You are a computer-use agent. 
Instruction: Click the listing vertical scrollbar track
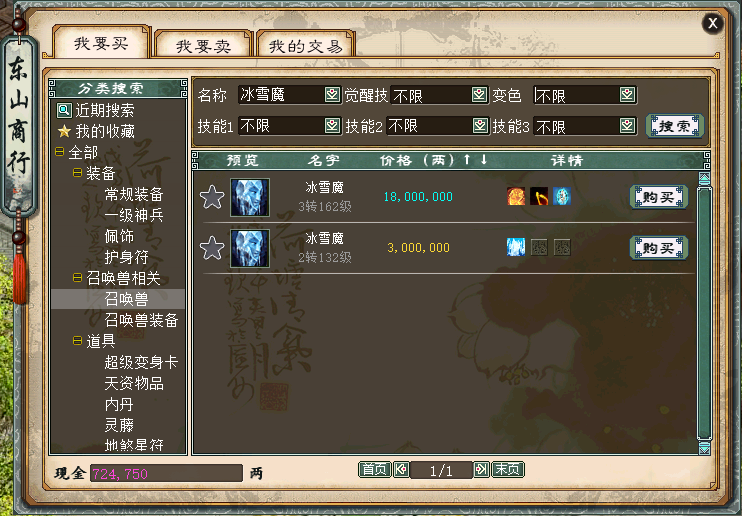click(704, 314)
